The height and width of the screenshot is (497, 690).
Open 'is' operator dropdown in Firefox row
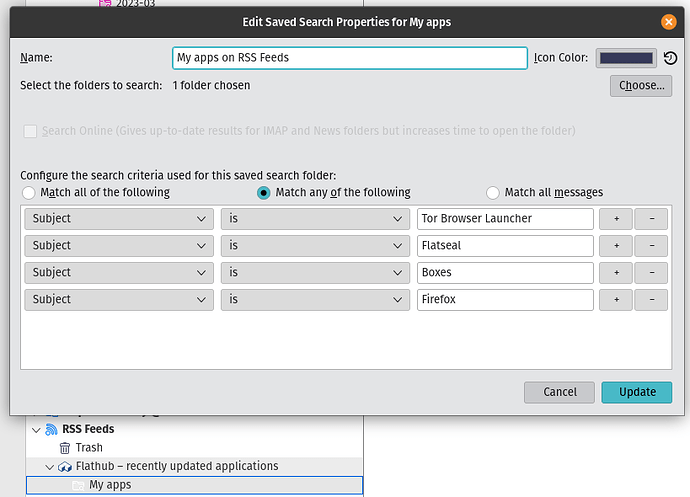(x=315, y=300)
